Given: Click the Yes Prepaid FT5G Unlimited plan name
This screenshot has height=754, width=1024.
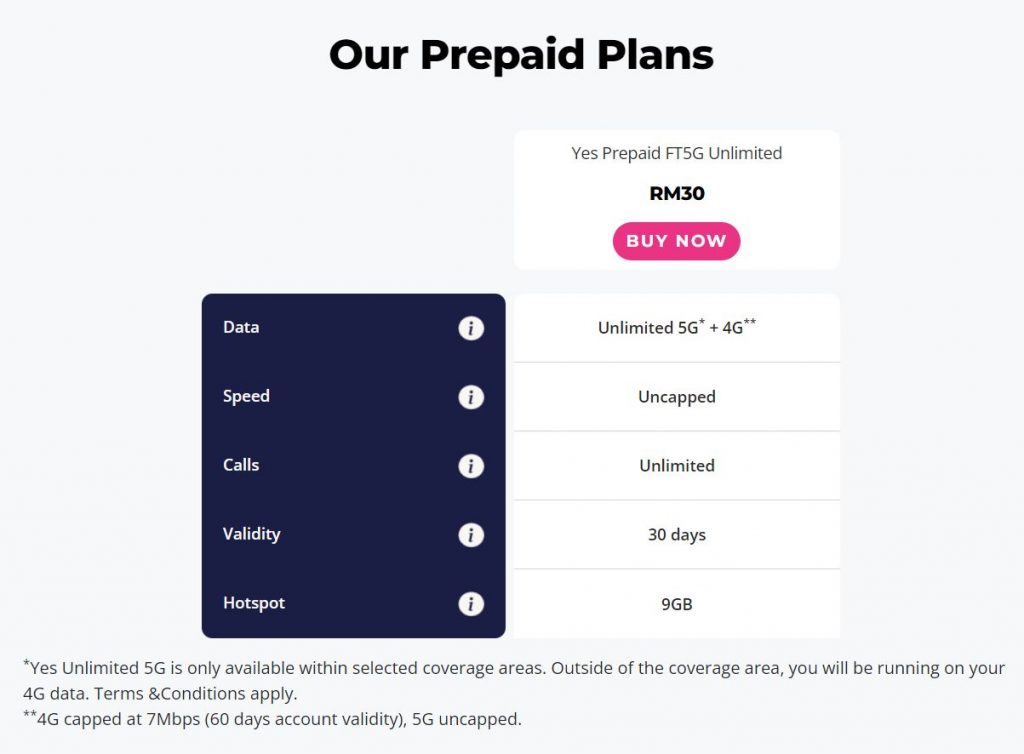Looking at the screenshot, I should click(676, 153).
